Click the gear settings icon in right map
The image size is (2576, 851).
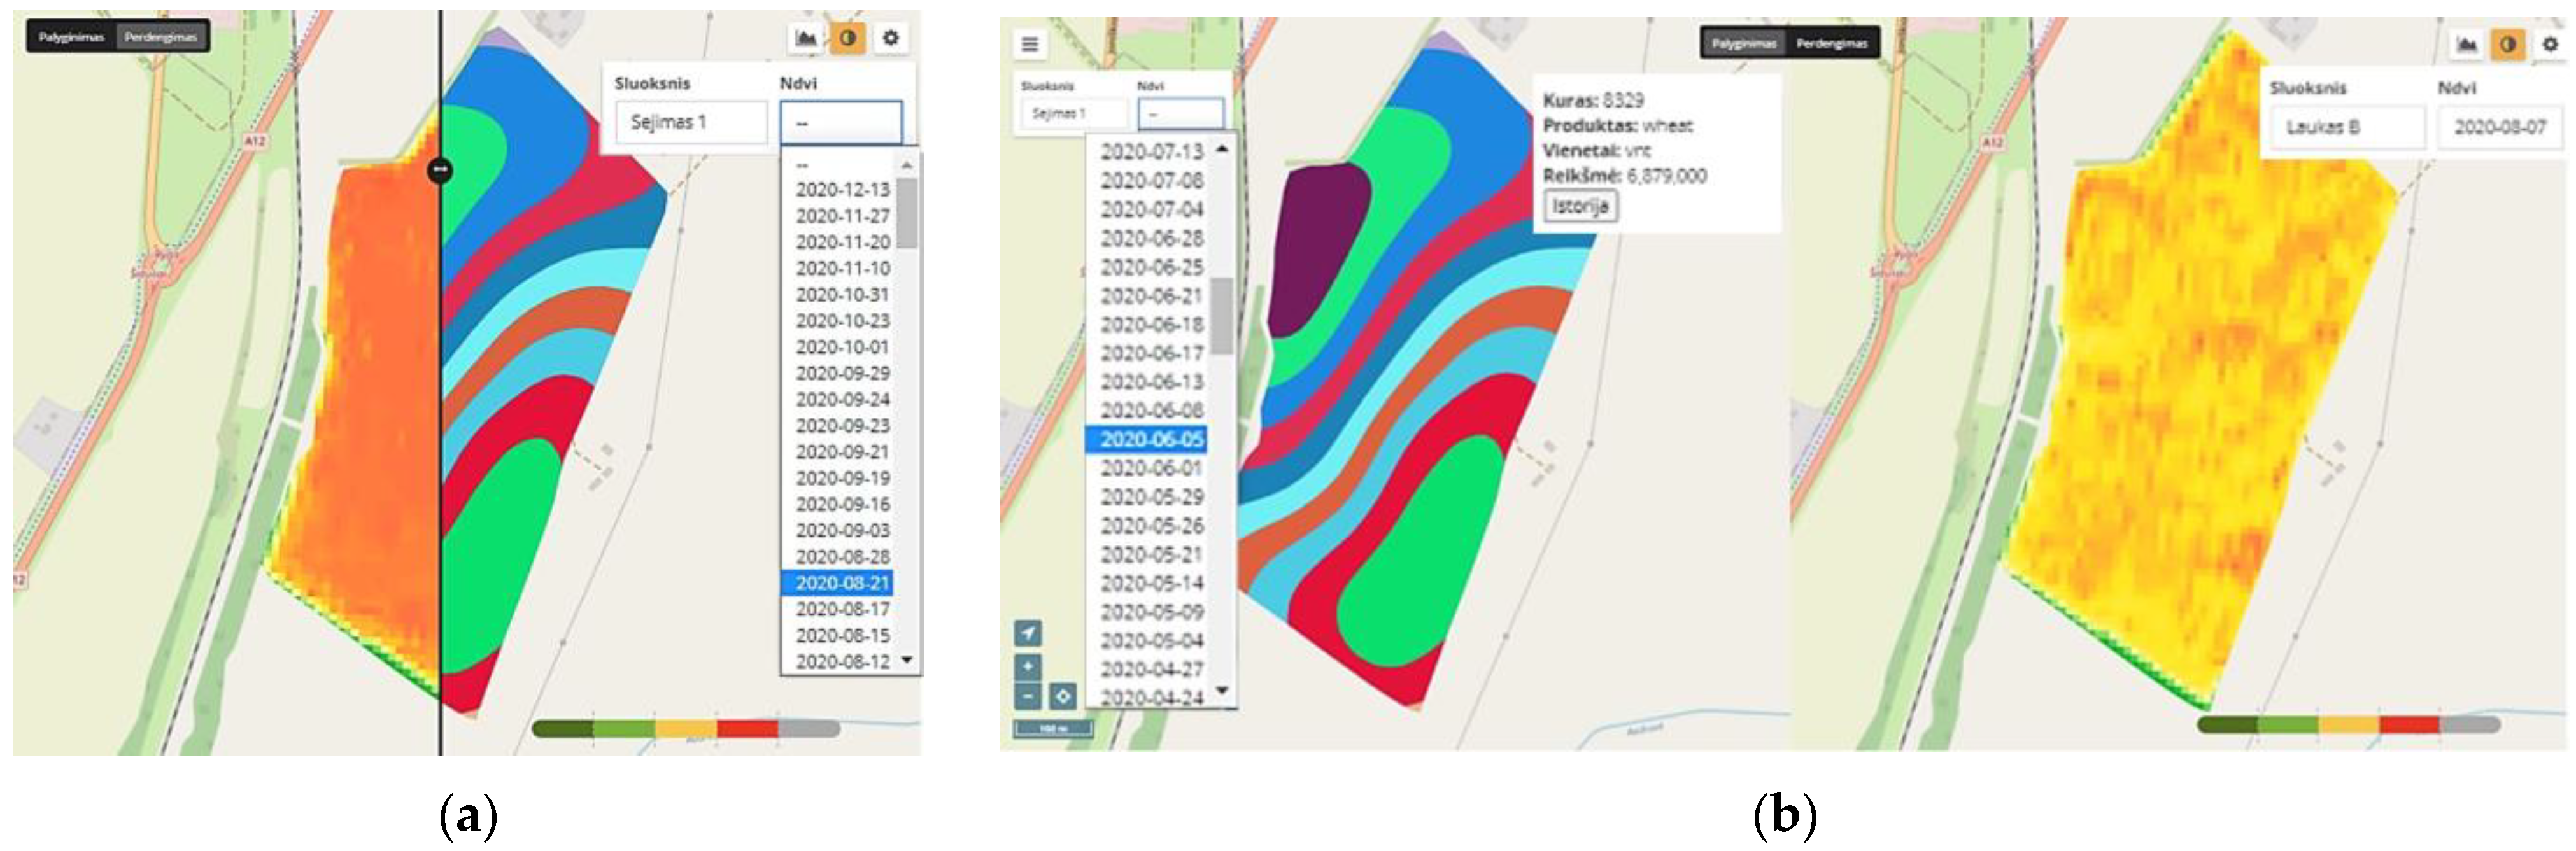(x=2549, y=44)
